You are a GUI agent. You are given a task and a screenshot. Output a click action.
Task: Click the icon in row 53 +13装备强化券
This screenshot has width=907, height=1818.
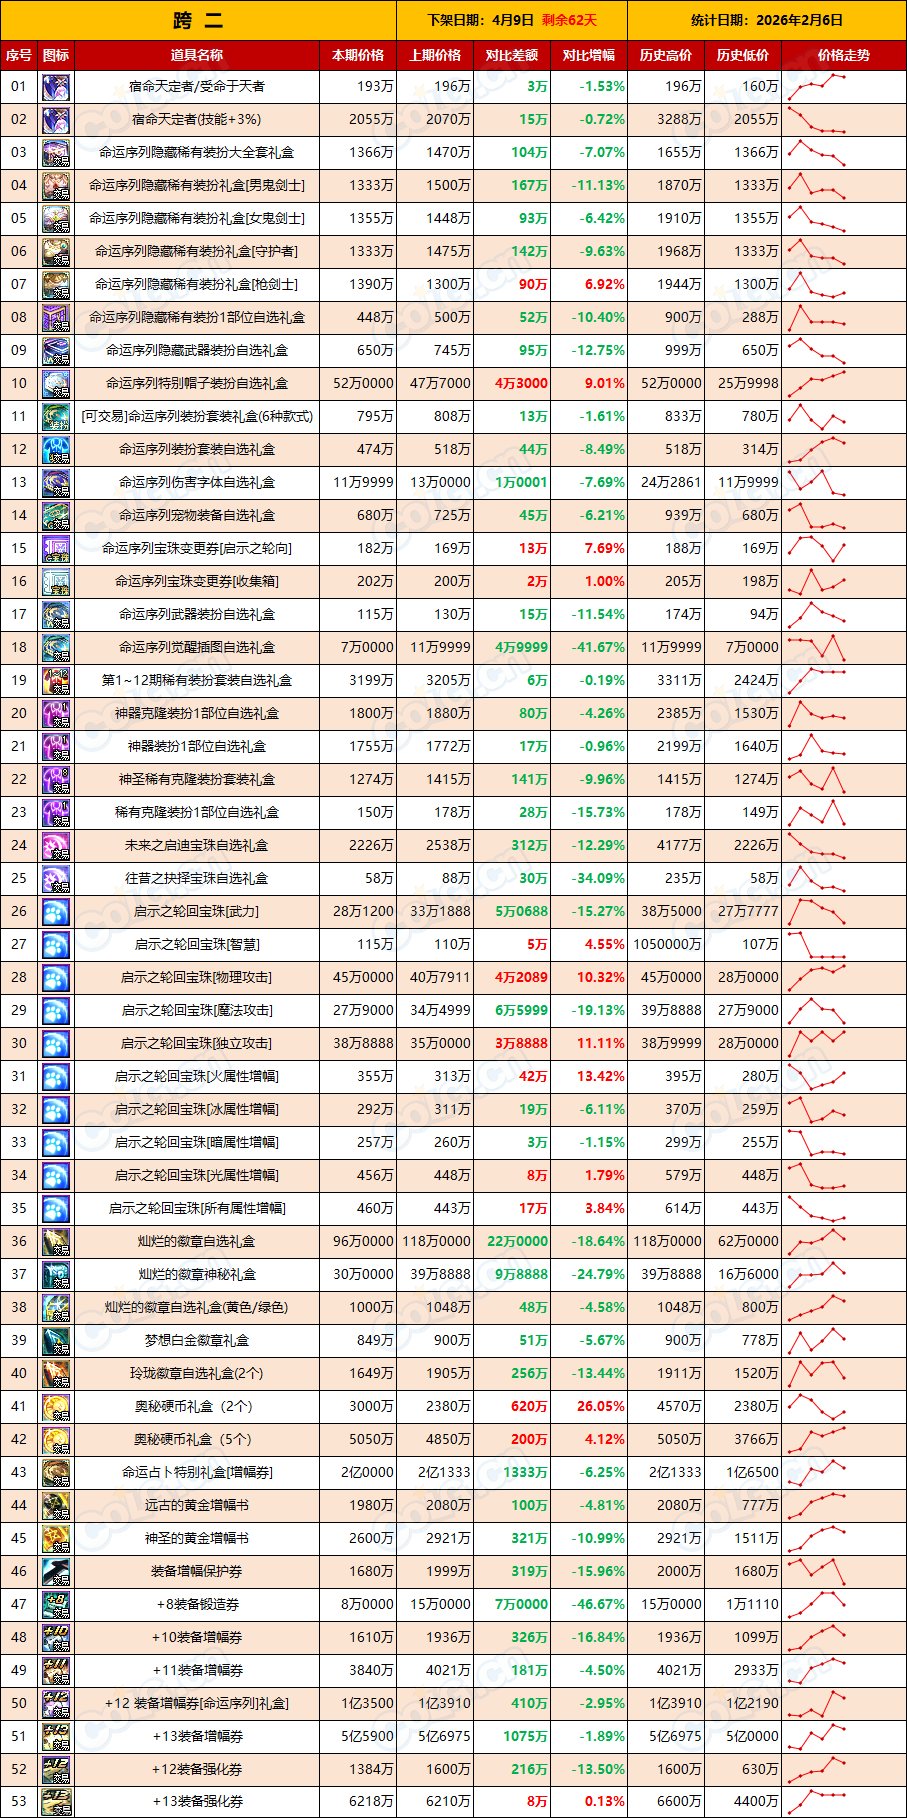coord(56,1803)
